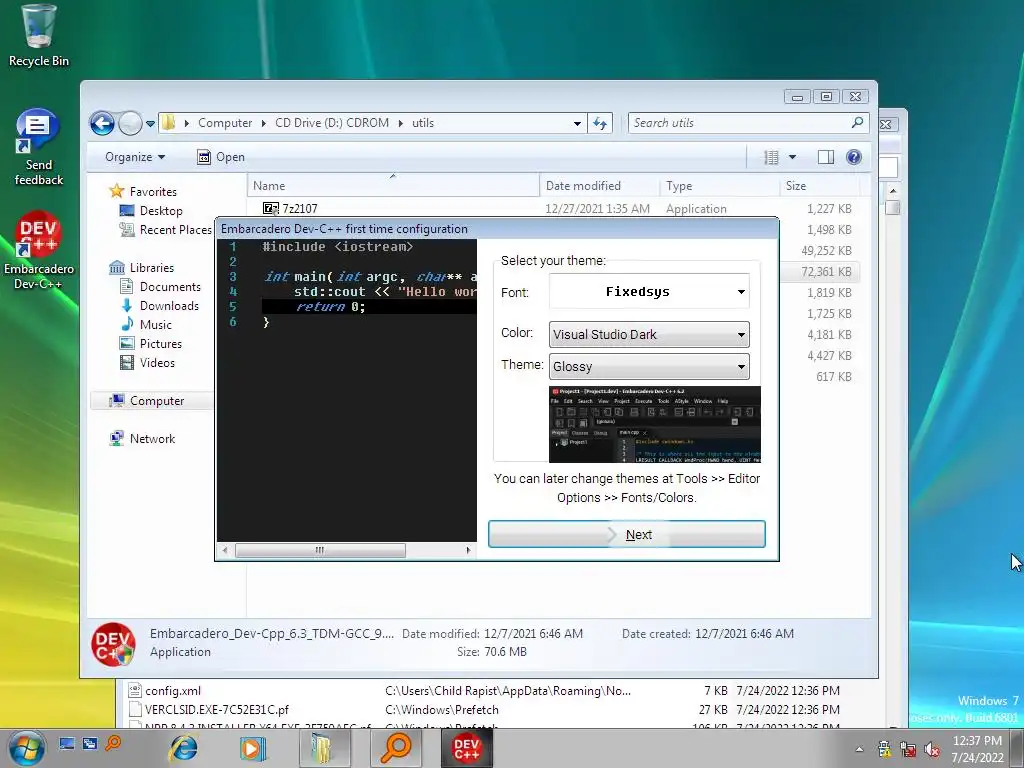This screenshot has width=1024, height=768.
Task: Open the recent pages arrow beside navigation buttons
Action: pos(150,123)
